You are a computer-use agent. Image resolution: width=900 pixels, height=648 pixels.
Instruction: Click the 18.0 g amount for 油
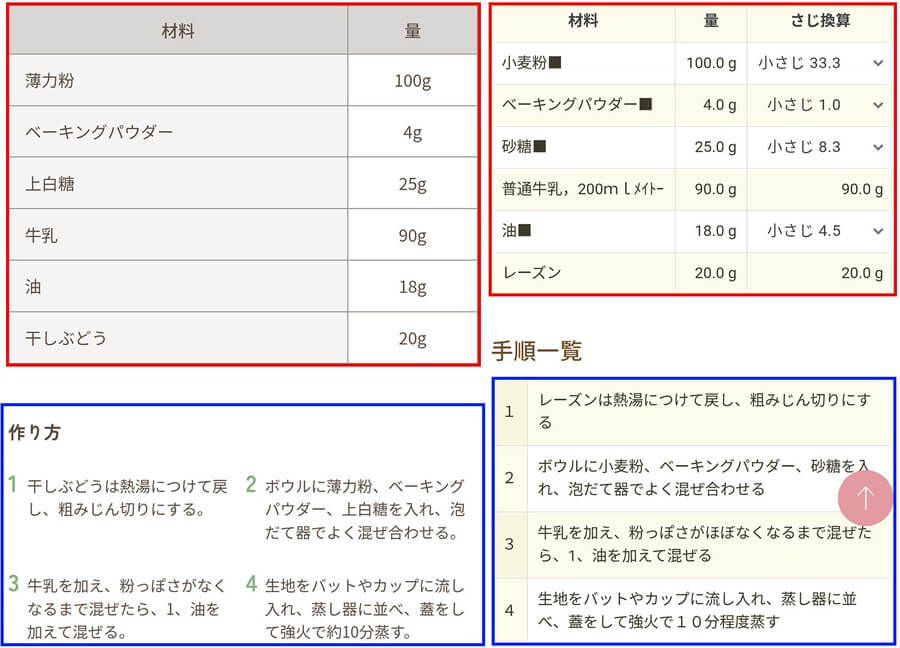[x=715, y=231]
